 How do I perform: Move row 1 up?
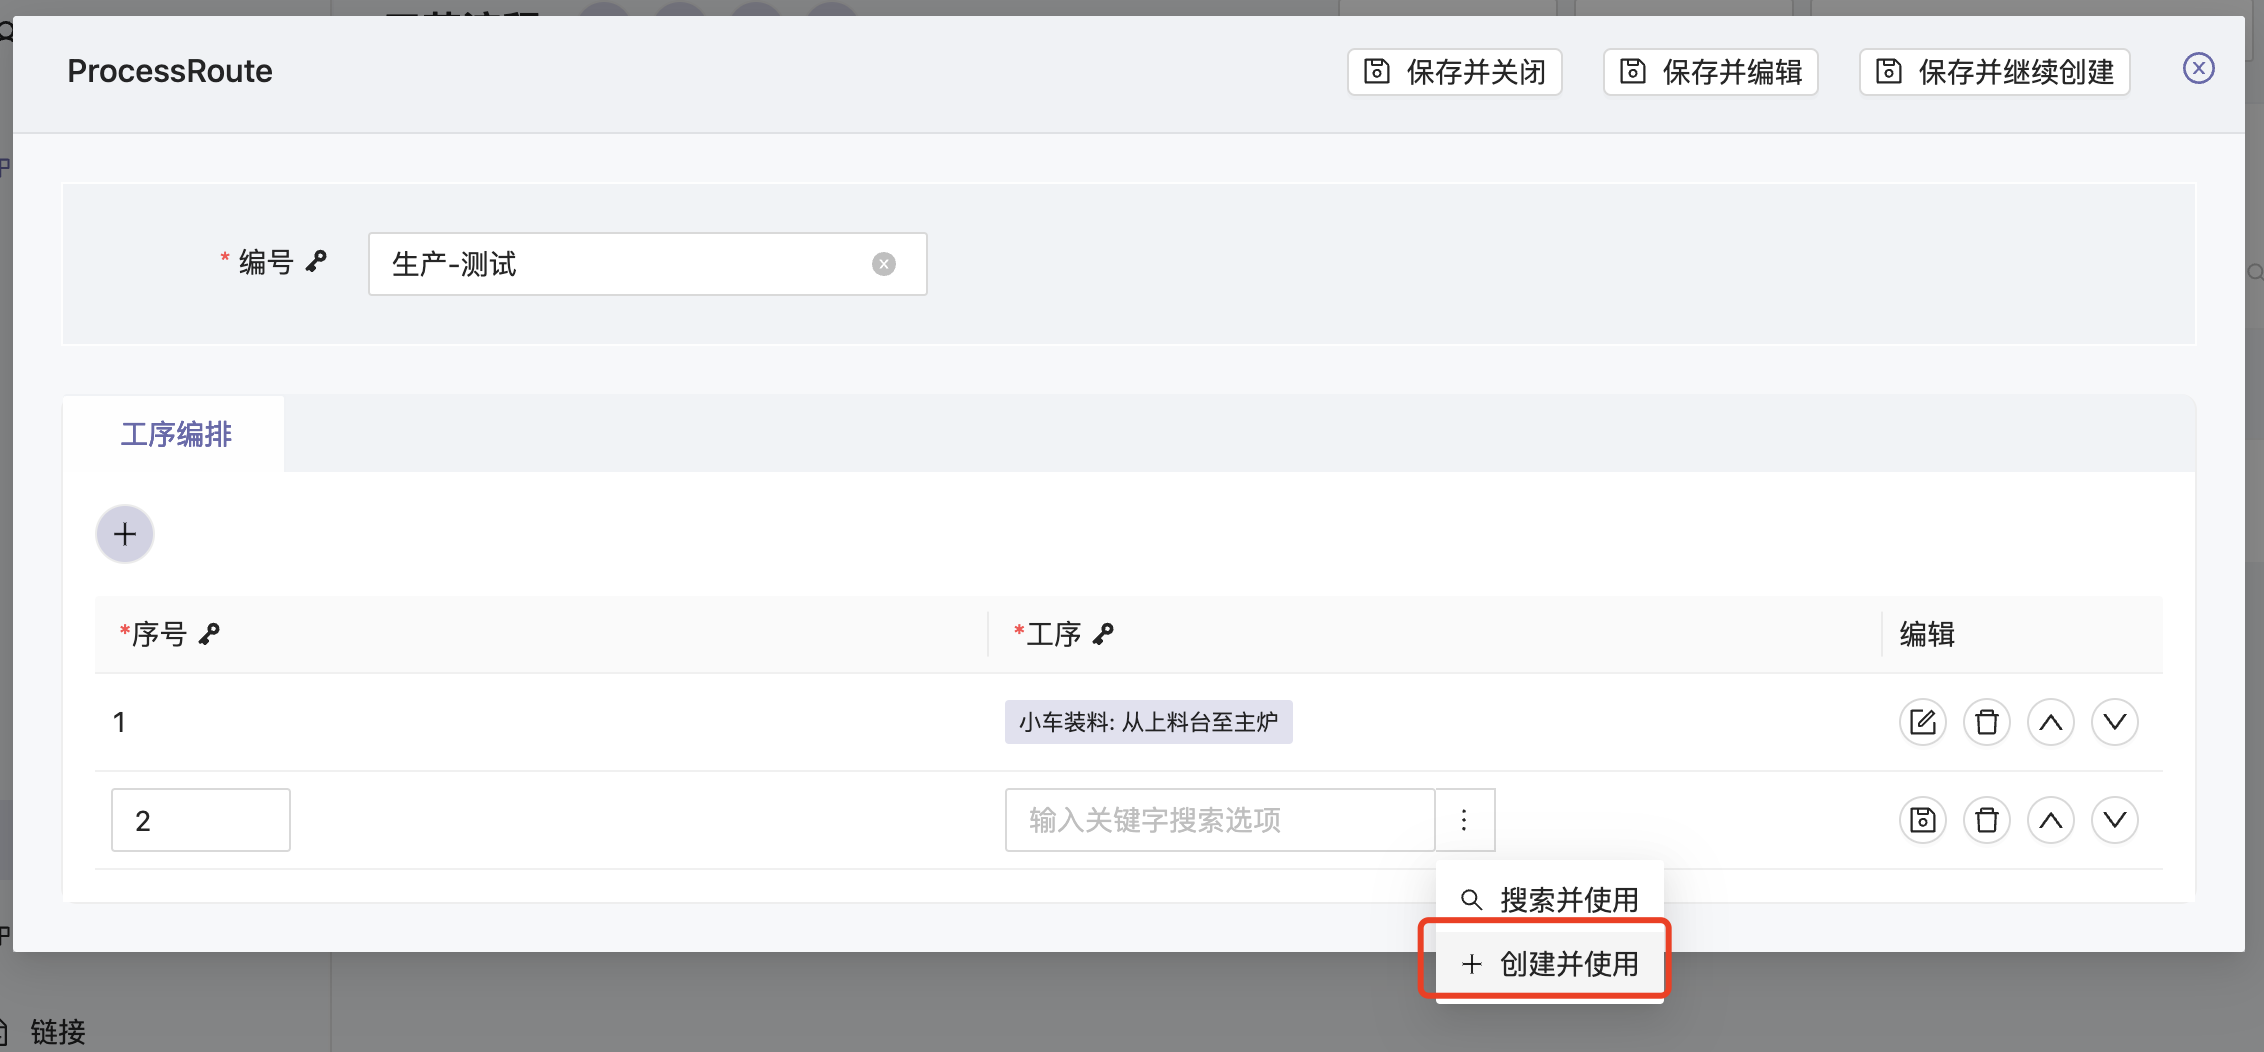pyautogui.click(x=2050, y=722)
